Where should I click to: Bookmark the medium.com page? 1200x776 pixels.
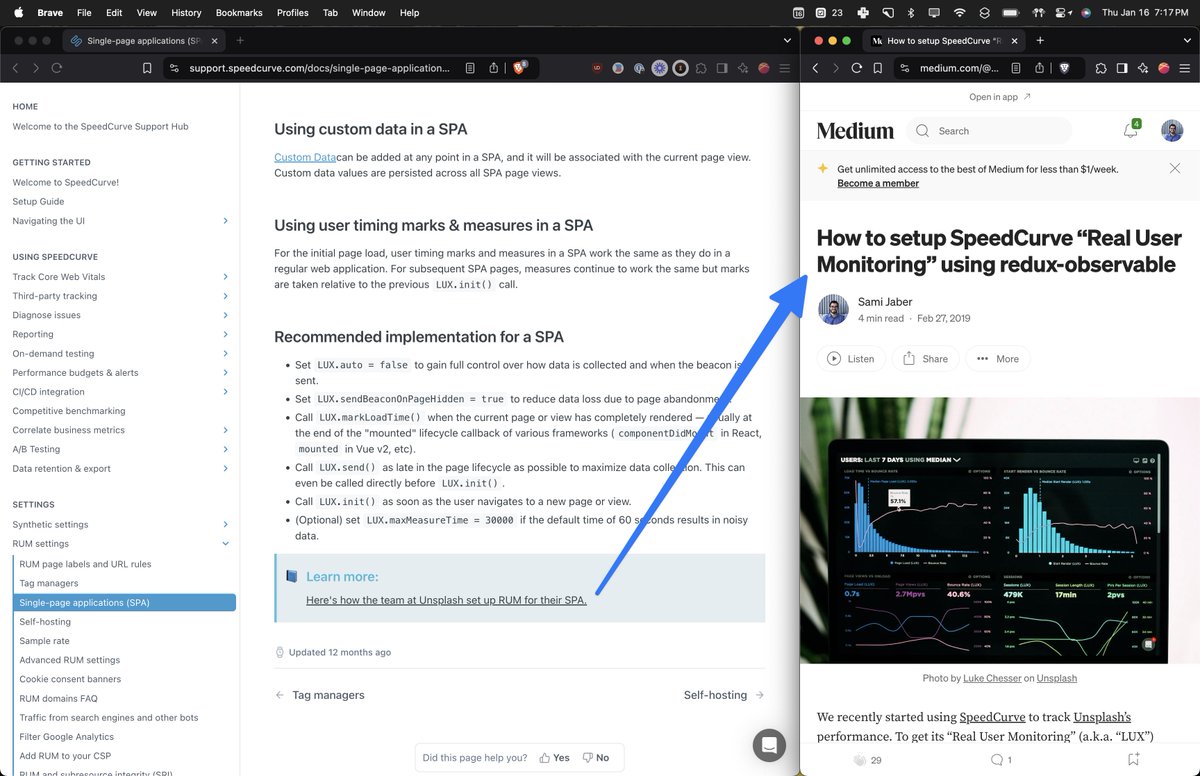click(x=878, y=68)
